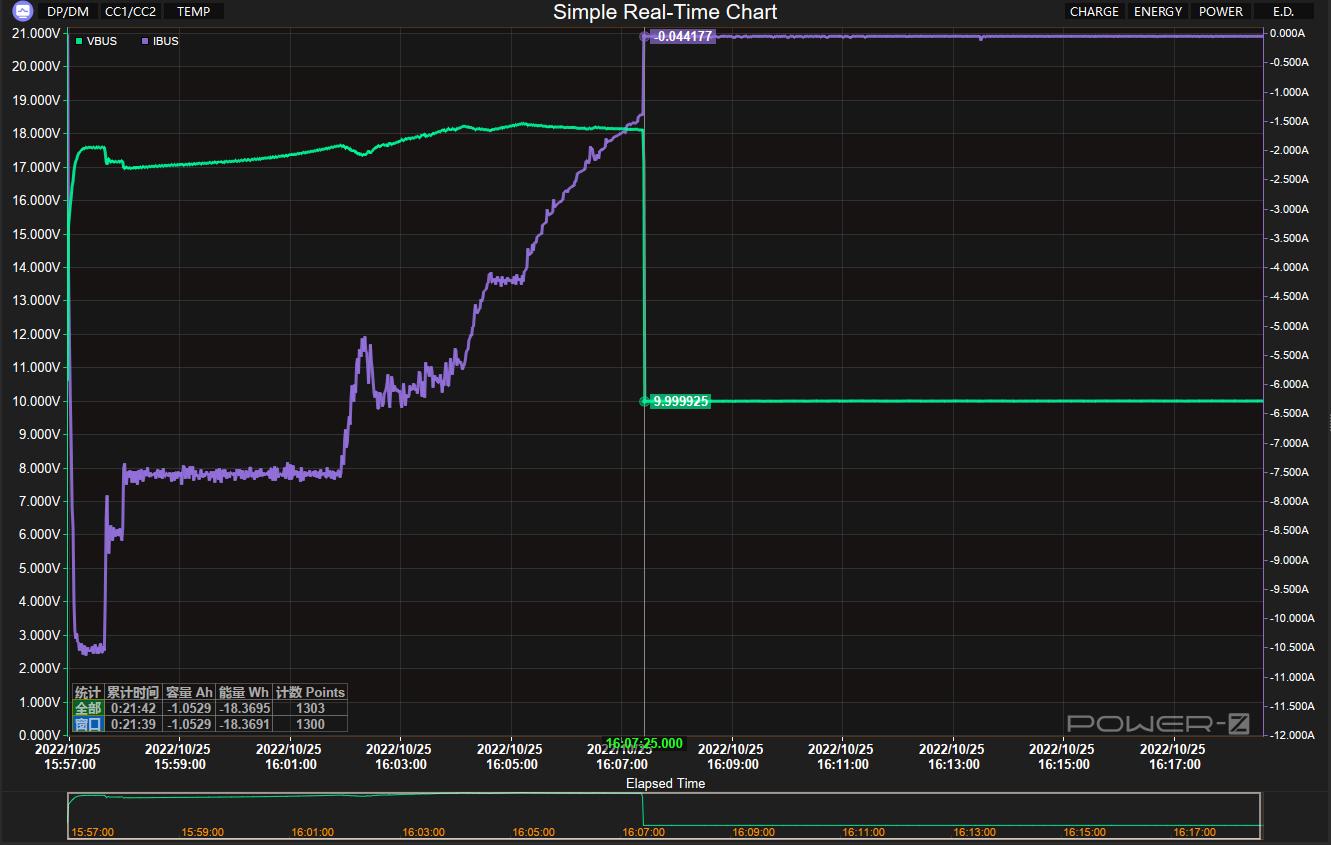Click the blue 窗口 statistics row label

tap(88, 724)
